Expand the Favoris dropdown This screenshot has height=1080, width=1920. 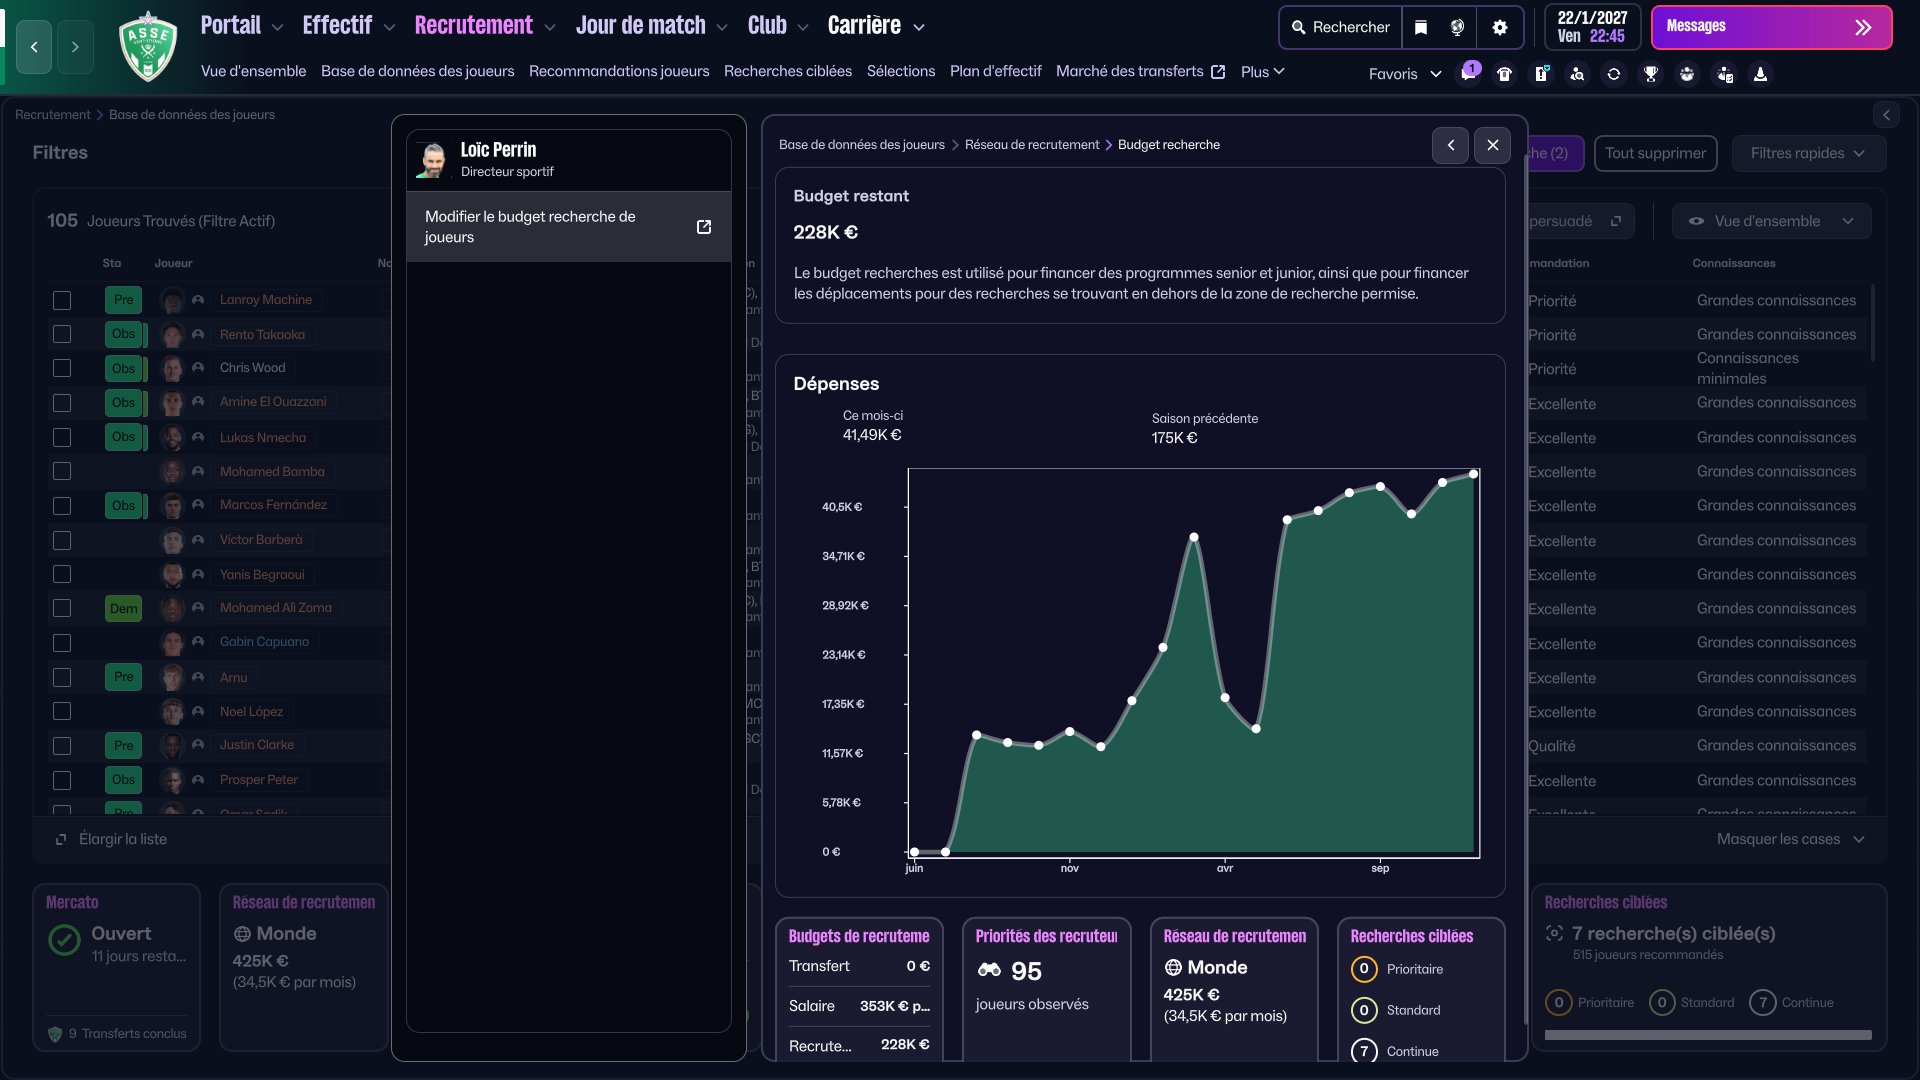pos(1404,74)
